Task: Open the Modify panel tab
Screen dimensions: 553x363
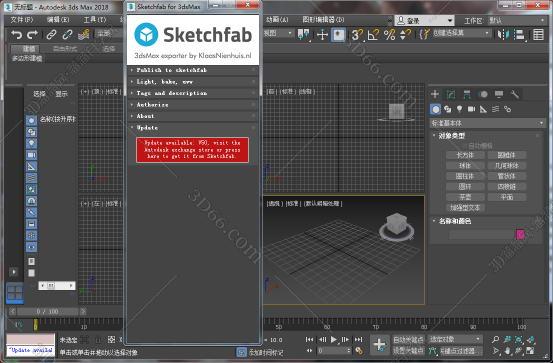Action: (x=451, y=94)
